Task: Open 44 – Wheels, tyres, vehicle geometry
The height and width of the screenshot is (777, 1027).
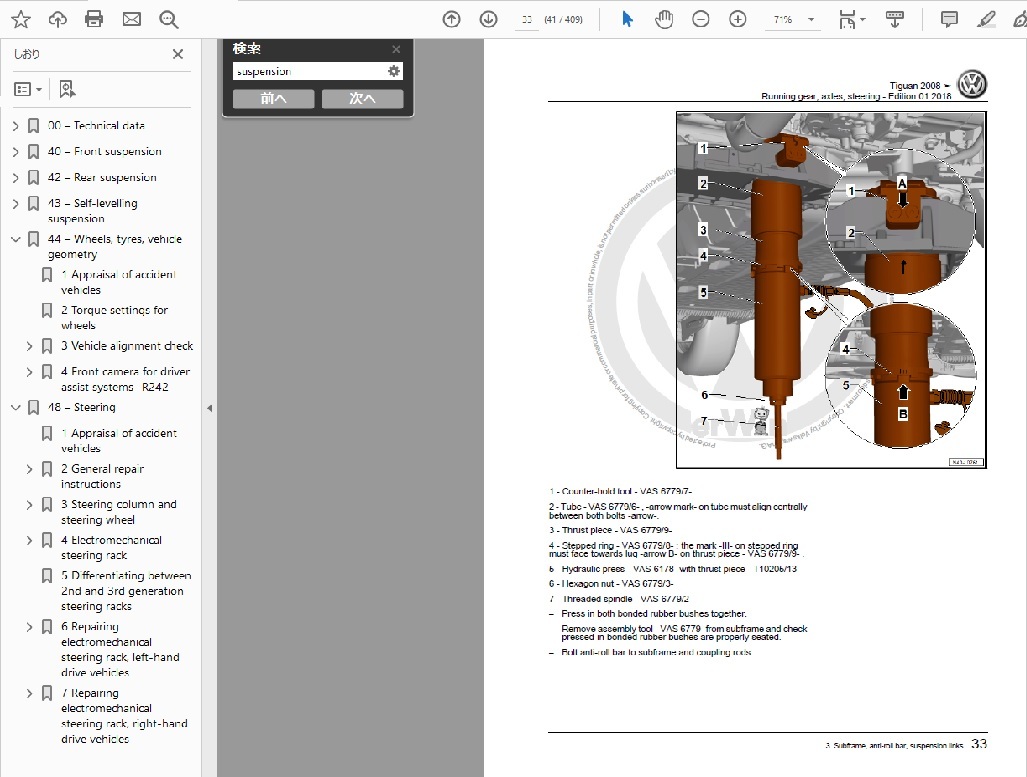Action: 115,246
